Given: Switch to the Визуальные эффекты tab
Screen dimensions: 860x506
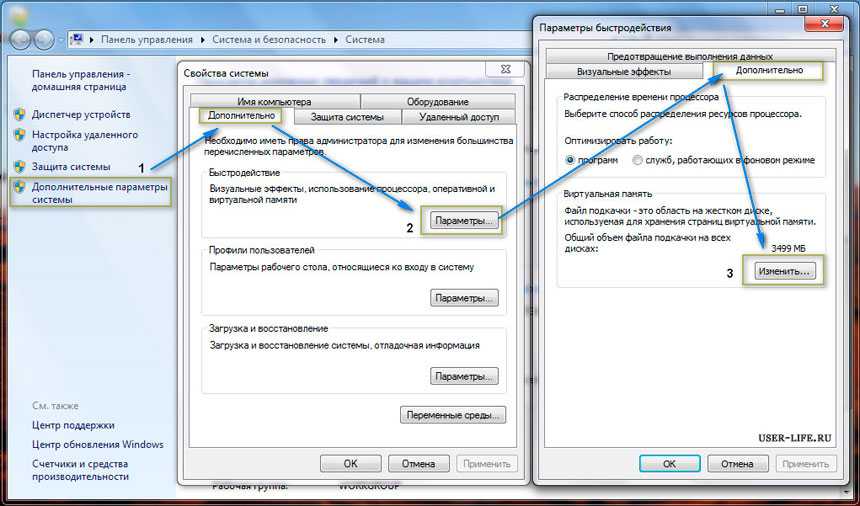Looking at the screenshot, I should click(x=625, y=72).
